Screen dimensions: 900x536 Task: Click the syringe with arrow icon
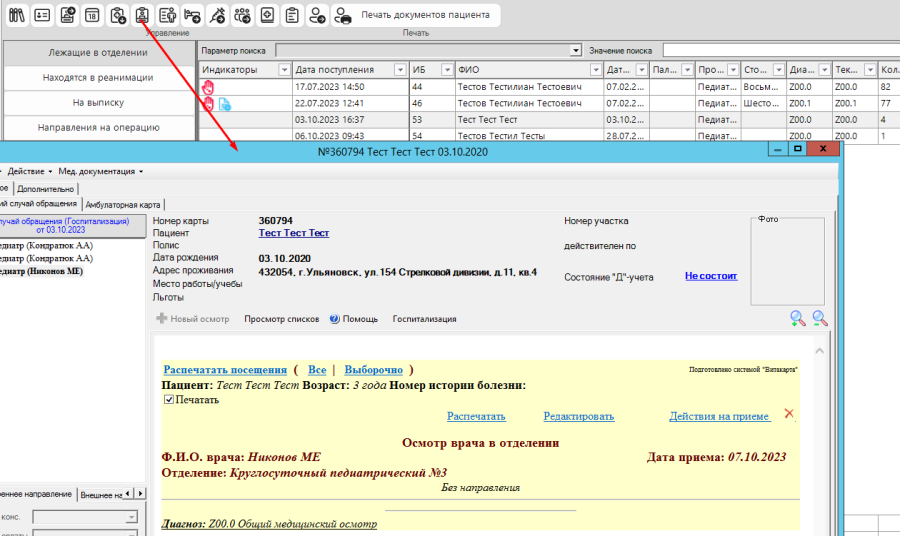pyautogui.click(x=217, y=15)
